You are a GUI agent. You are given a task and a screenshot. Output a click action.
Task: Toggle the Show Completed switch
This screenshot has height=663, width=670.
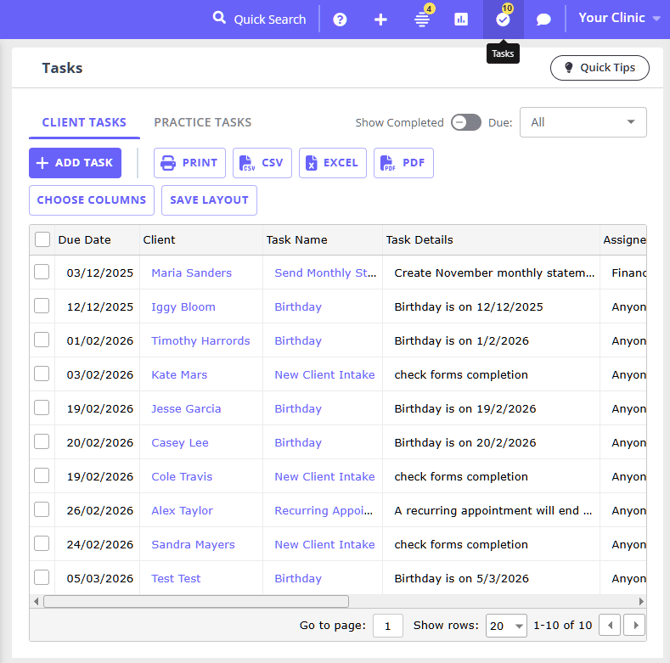click(x=465, y=122)
